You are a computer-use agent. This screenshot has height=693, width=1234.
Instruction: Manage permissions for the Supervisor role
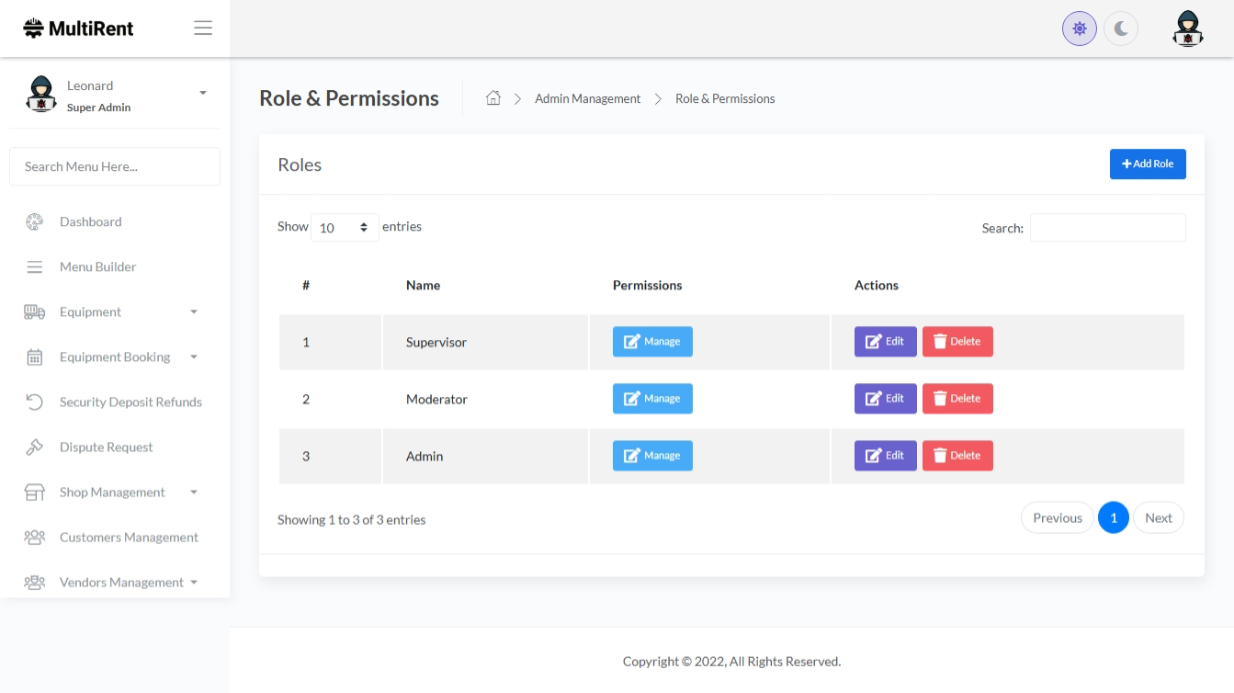(x=652, y=342)
